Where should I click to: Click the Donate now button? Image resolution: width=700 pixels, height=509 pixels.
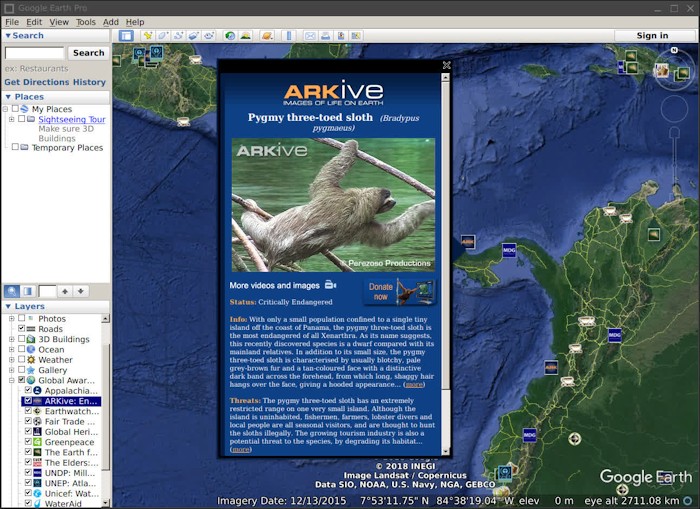[x=400, y=292]
